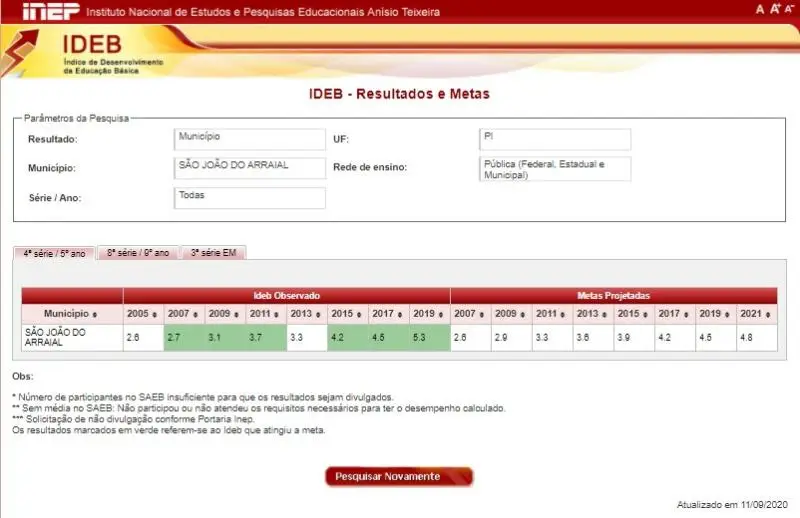
Task: Sort by Metas Projetadas 2021 column
Action: point(756,314)
